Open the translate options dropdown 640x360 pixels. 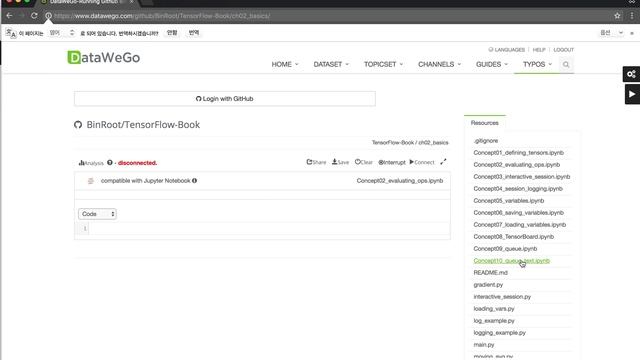point(611,33)
